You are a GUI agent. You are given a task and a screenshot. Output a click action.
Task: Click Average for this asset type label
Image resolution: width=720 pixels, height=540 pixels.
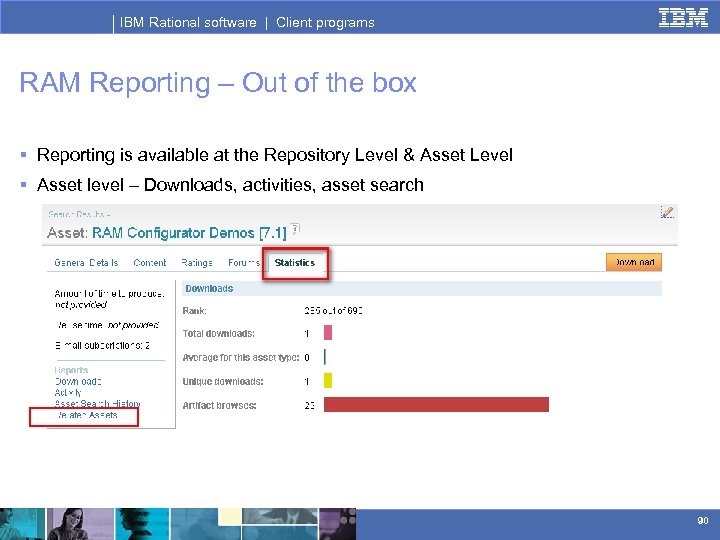point(241,357)
